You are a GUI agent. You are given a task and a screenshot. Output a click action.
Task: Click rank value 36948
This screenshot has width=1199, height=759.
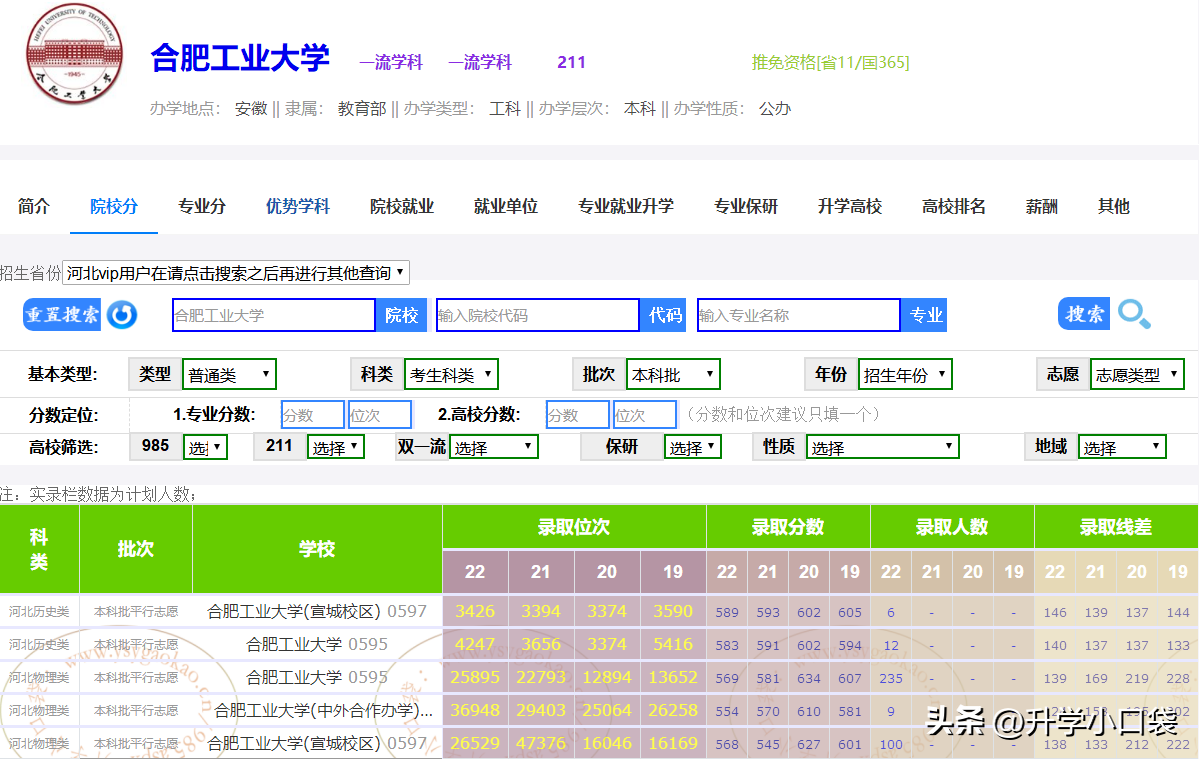(475, 710)
